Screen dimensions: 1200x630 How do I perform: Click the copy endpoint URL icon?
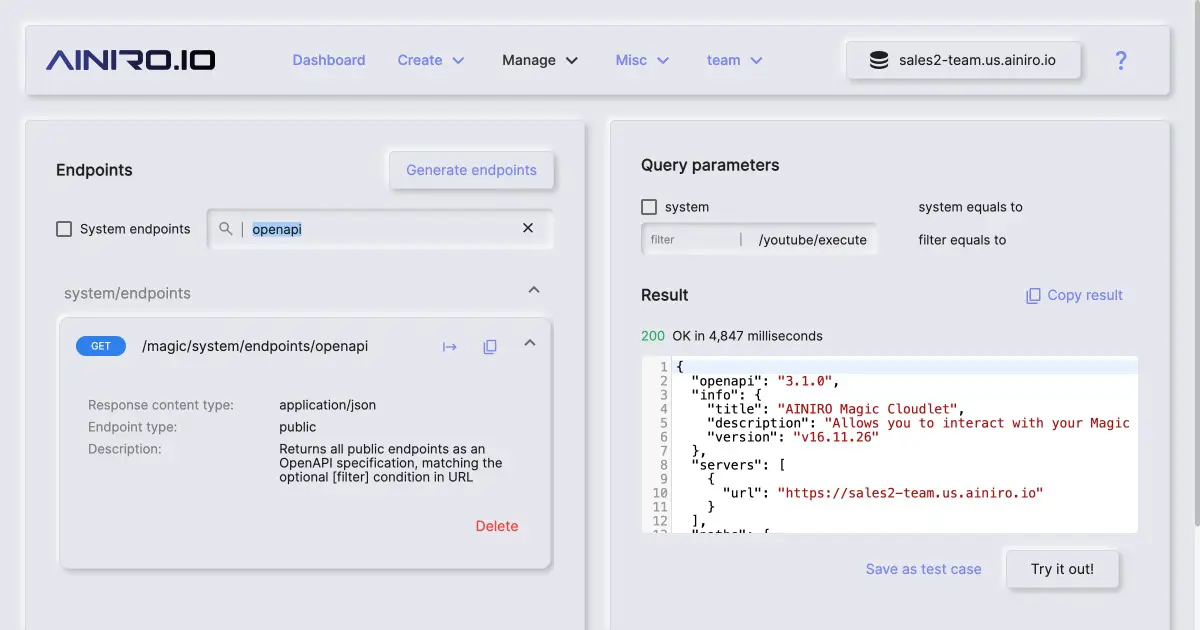(x=489, y=346)
